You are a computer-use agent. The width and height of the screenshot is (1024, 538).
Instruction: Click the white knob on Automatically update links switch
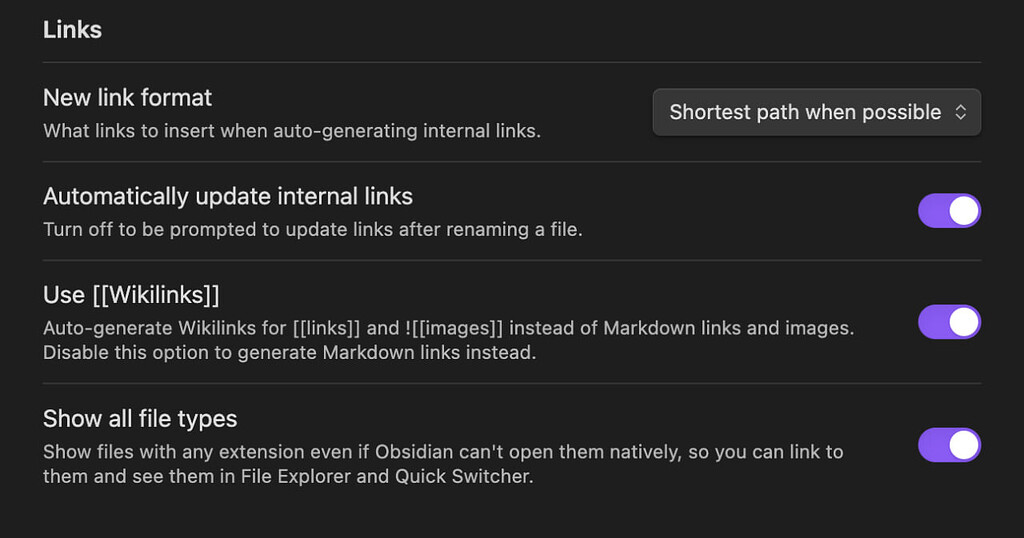(x=963, y=211)
